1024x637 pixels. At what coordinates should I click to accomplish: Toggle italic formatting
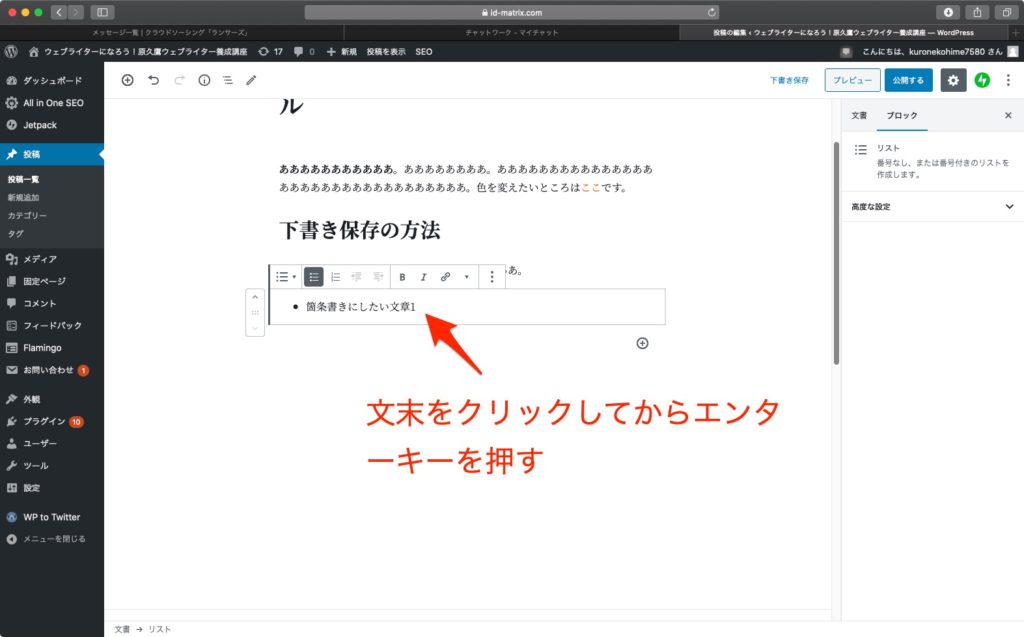pyautogui.click(x=423, y=277)
